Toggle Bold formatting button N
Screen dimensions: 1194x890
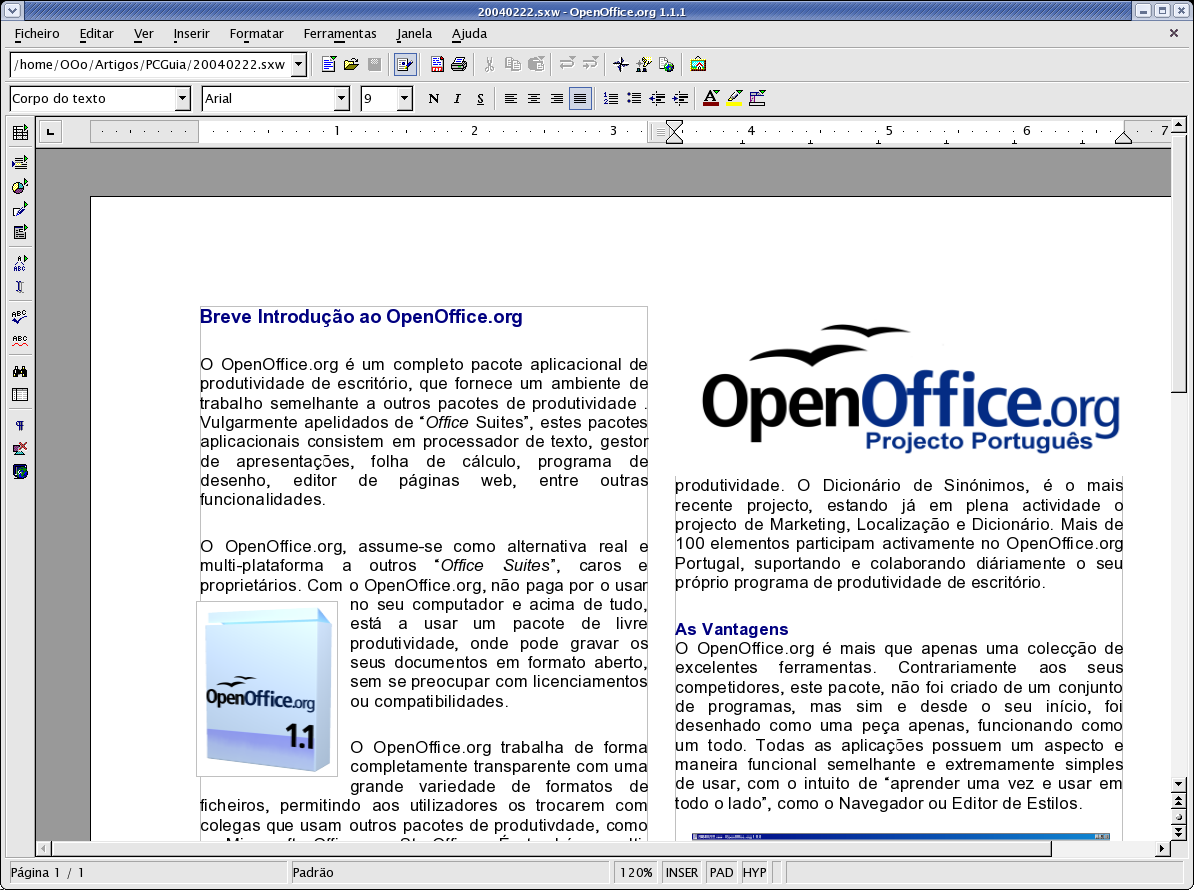[433, 98]
